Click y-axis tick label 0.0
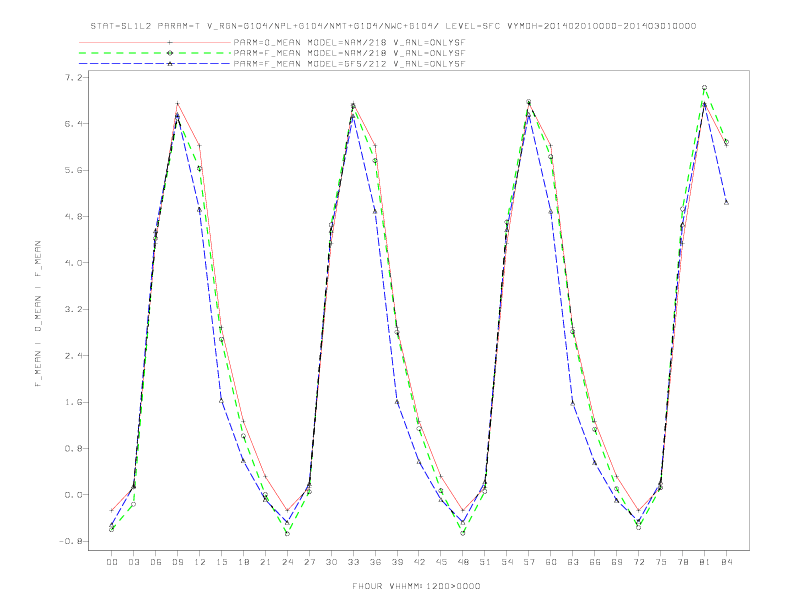Viewport: 792px width, 612px height. tap(73, 495)
